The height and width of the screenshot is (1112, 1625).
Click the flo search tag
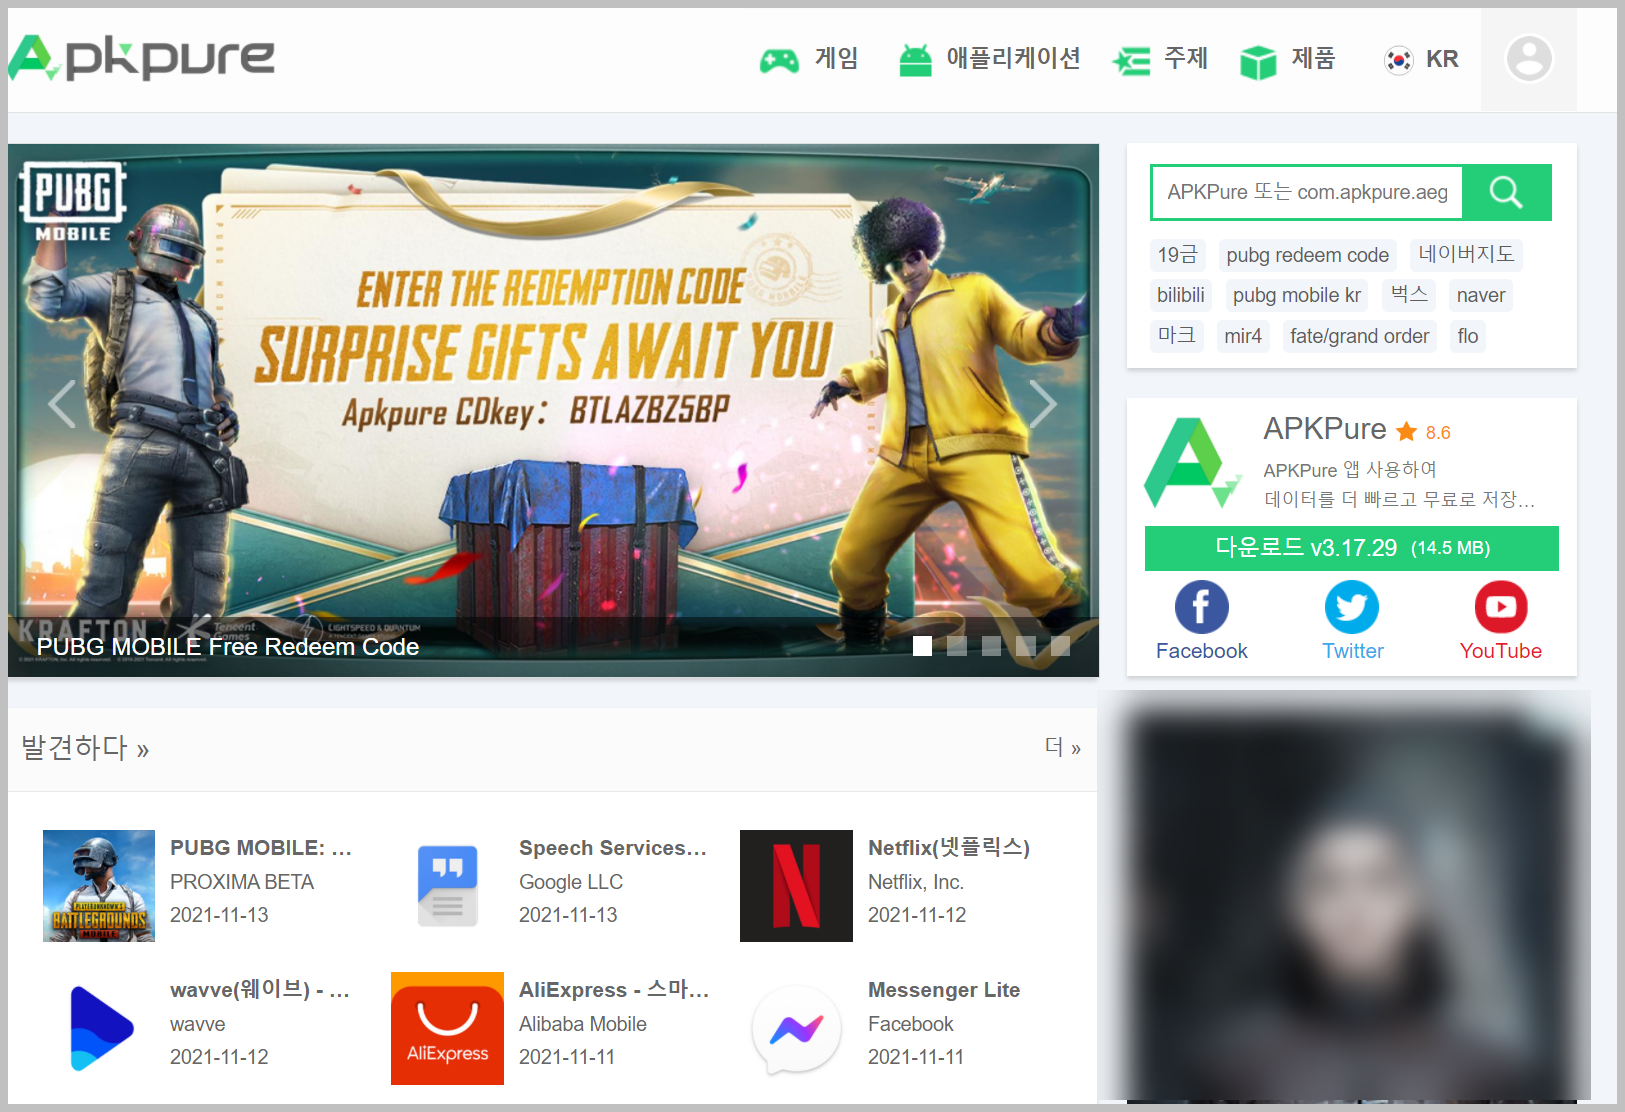click(1468, 336)
